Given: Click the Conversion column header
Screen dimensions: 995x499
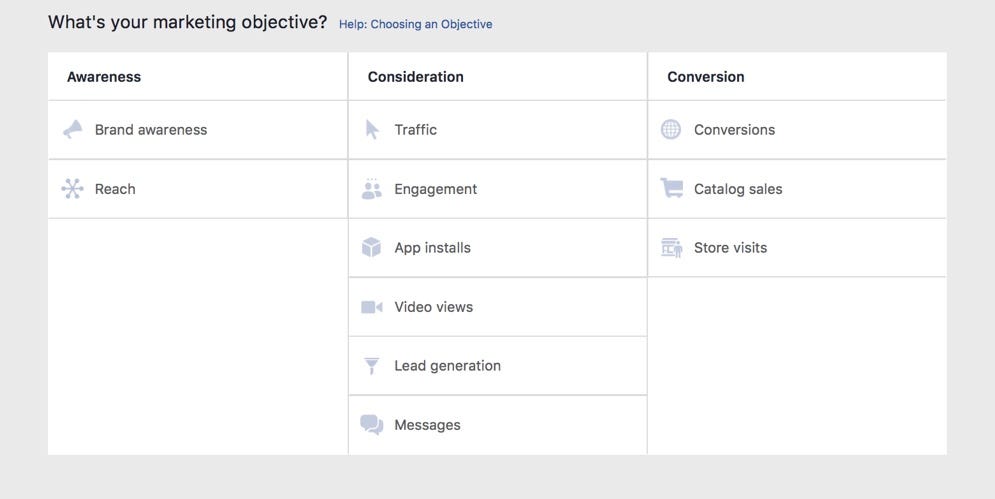Looking at the screenshot, I should click(706, 77).
